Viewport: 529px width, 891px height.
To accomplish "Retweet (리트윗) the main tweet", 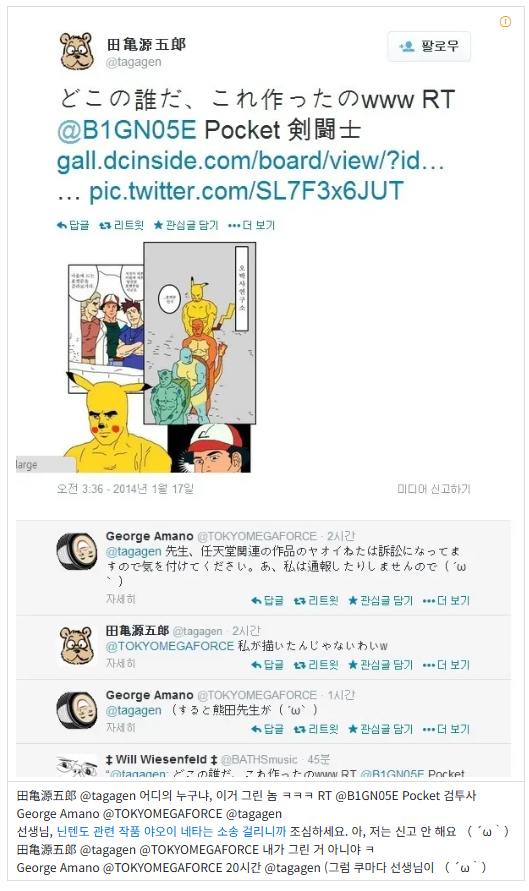I will tap(122, 225).
